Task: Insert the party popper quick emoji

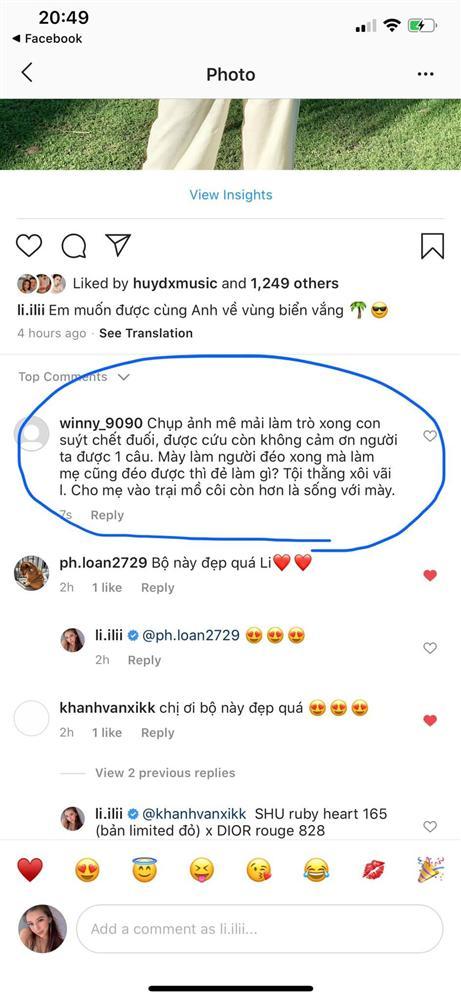Action: tap(431, 869)
